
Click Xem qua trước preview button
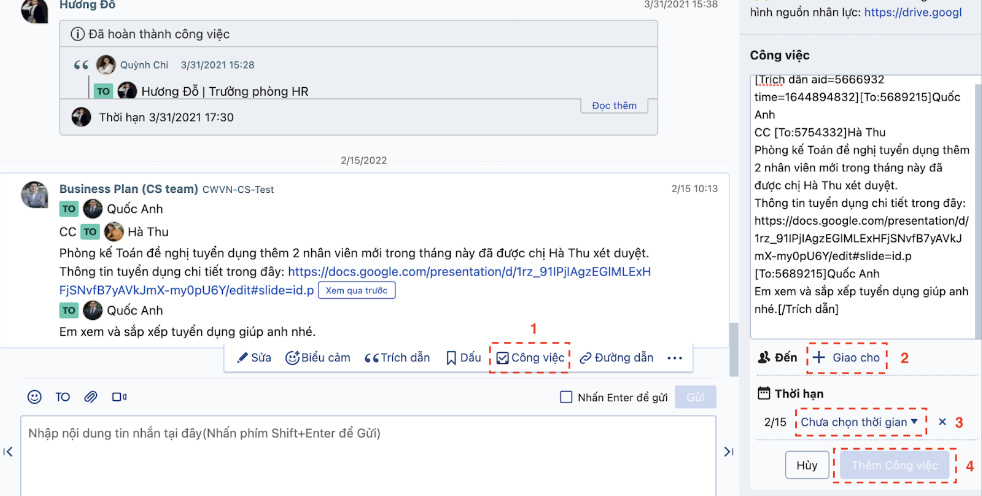pos(356,291)
